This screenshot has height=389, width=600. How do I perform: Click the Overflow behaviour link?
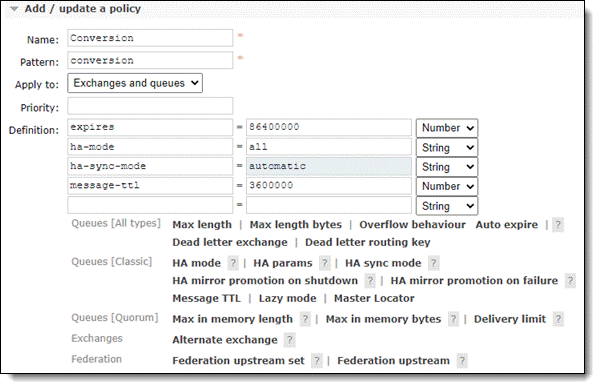click(x=412, y=225)
